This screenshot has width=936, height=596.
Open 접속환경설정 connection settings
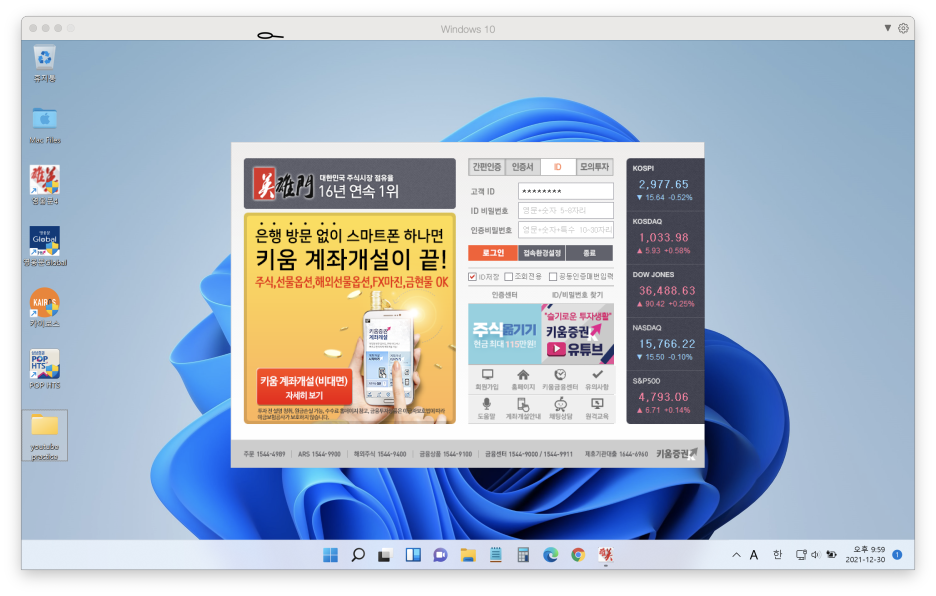pos(542,253)
